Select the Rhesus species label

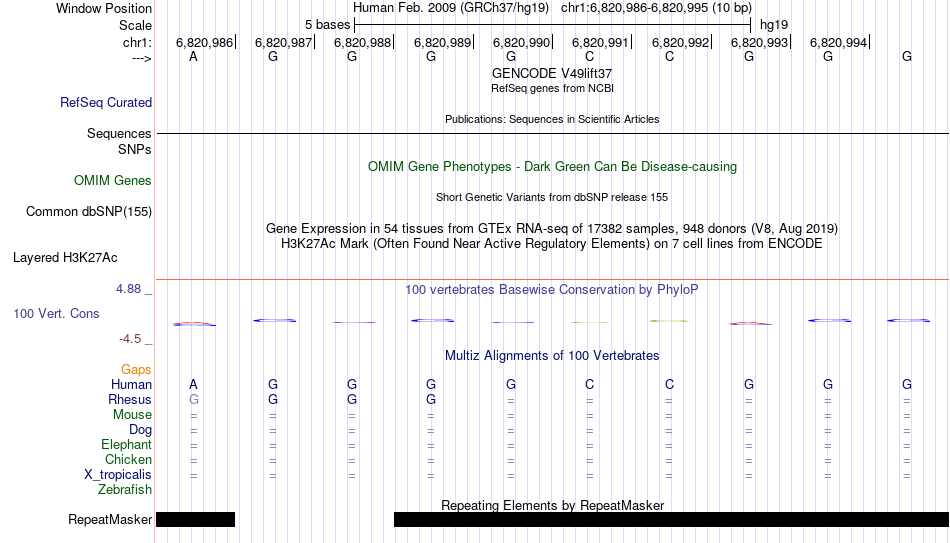coord(130,399)
